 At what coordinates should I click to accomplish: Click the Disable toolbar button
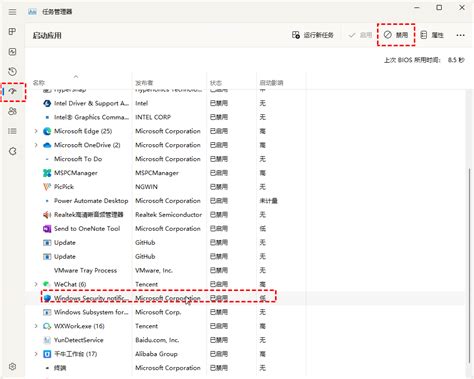tap(396, 35)
